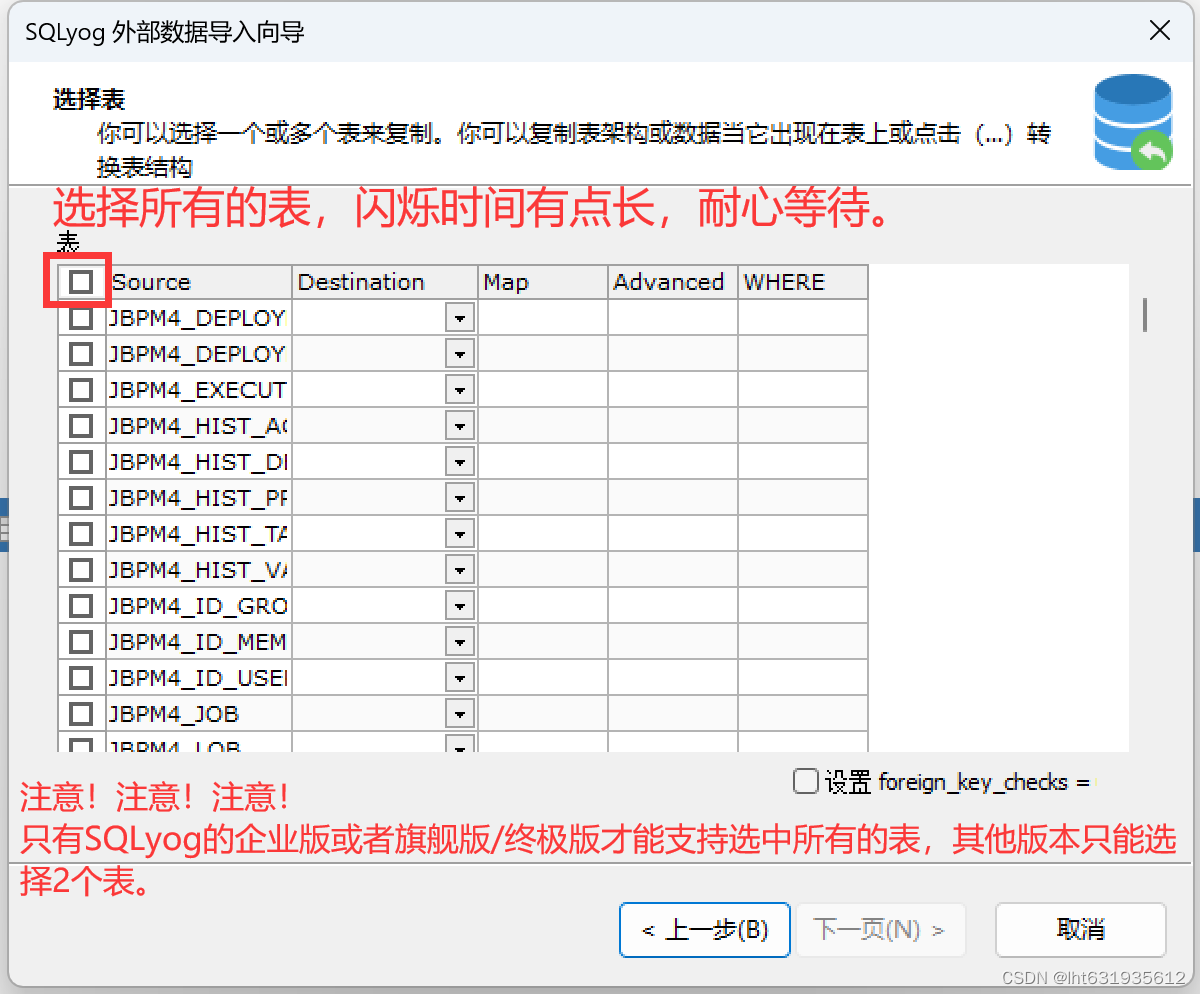Select the Advanced column header
1200x994 pixels.
coord(670,282)
